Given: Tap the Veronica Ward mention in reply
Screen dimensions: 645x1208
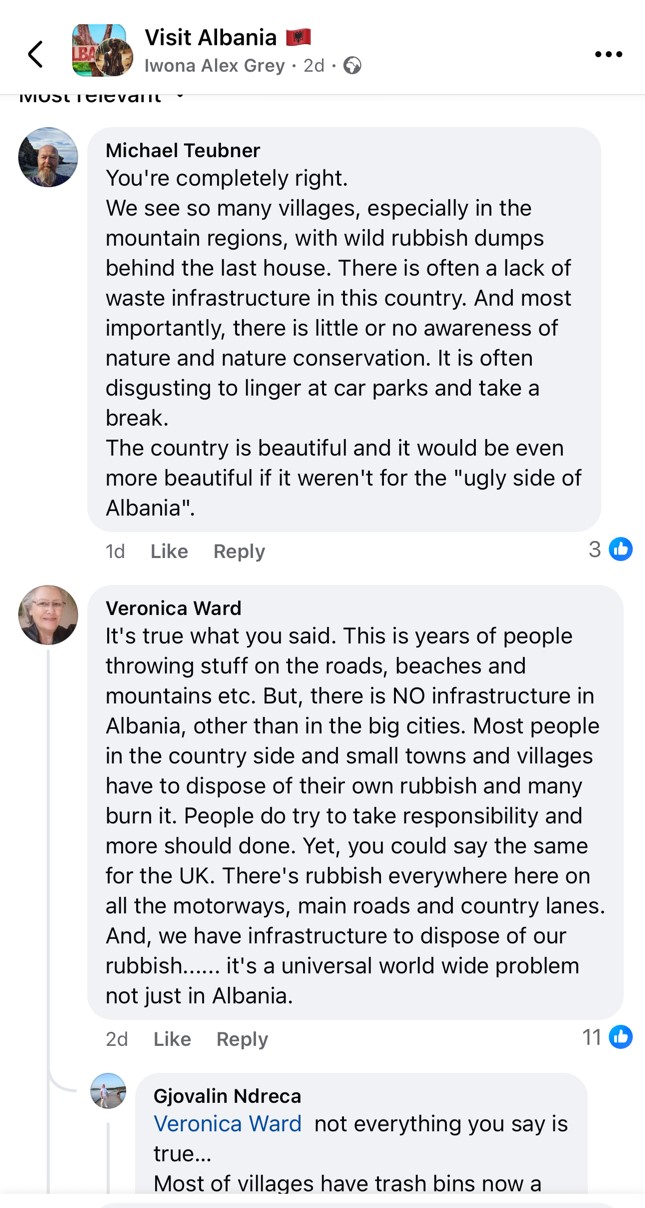Looking at the screenshot, I should [x=227, y=1124].
